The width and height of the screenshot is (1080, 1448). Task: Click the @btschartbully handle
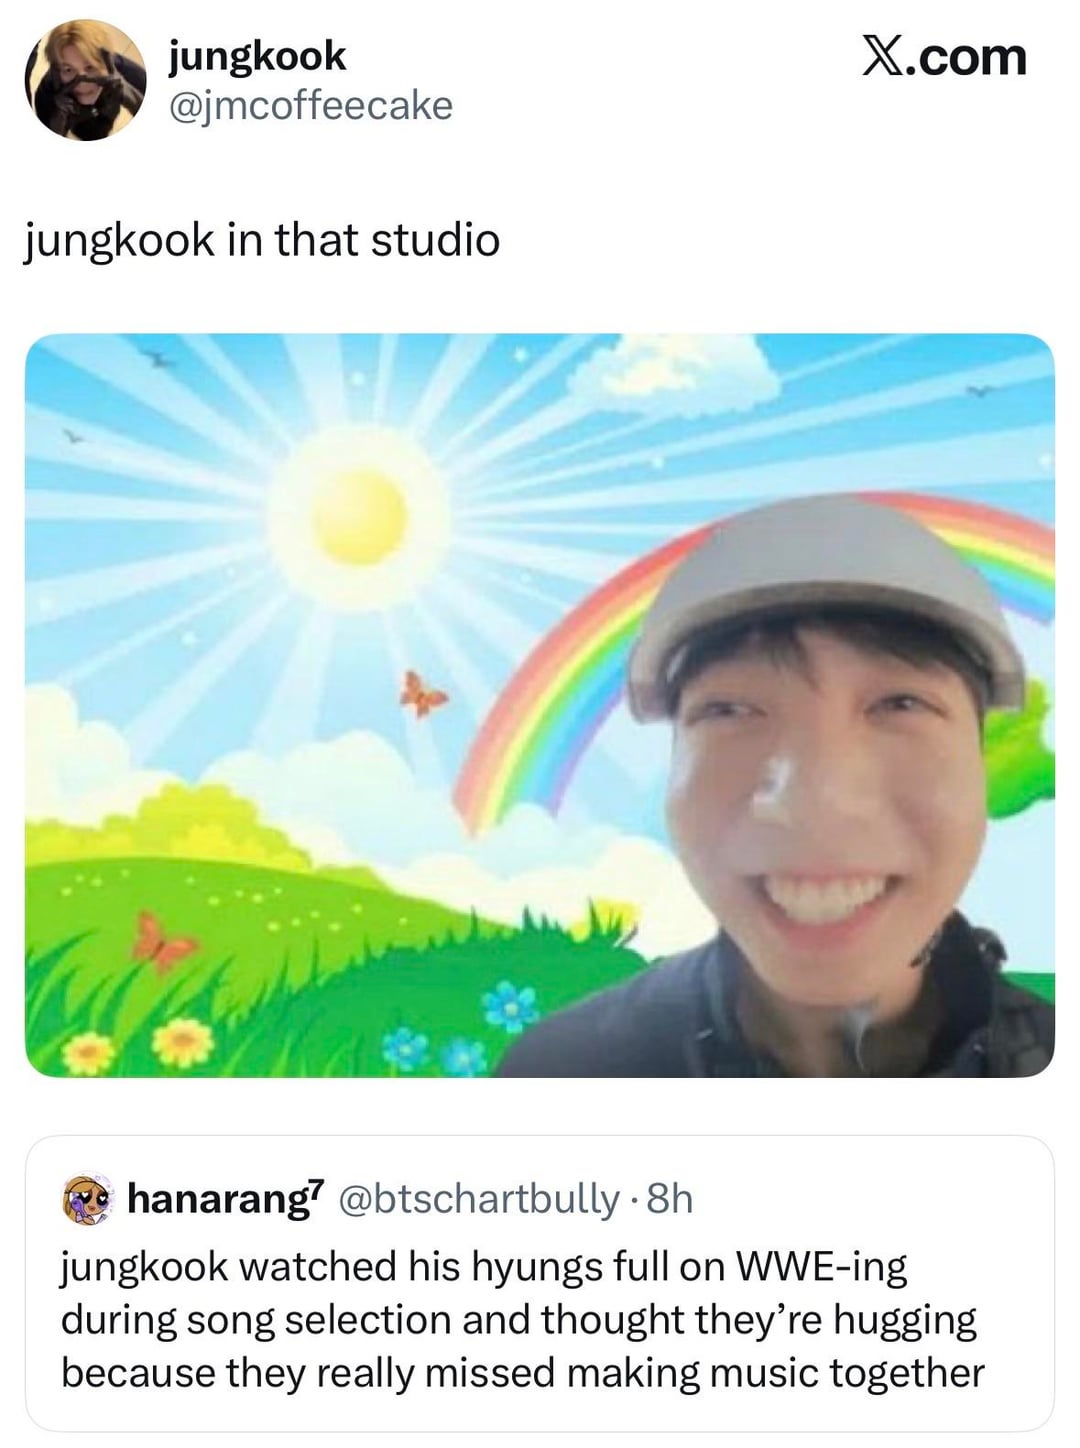point(480,1198)
